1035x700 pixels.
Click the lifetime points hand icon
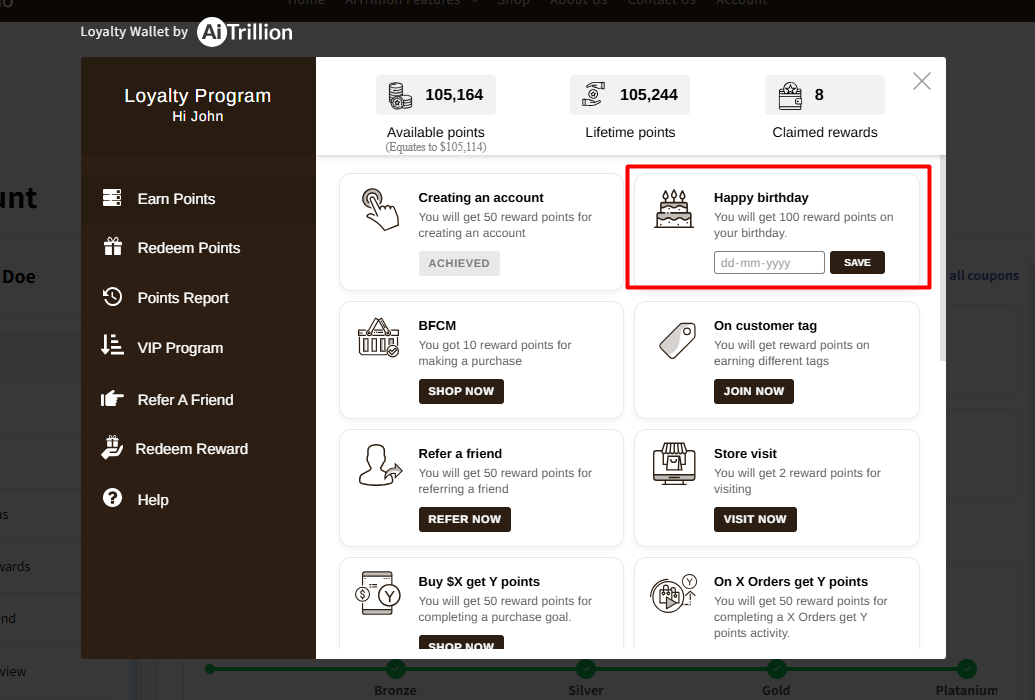tap(594, 96)
